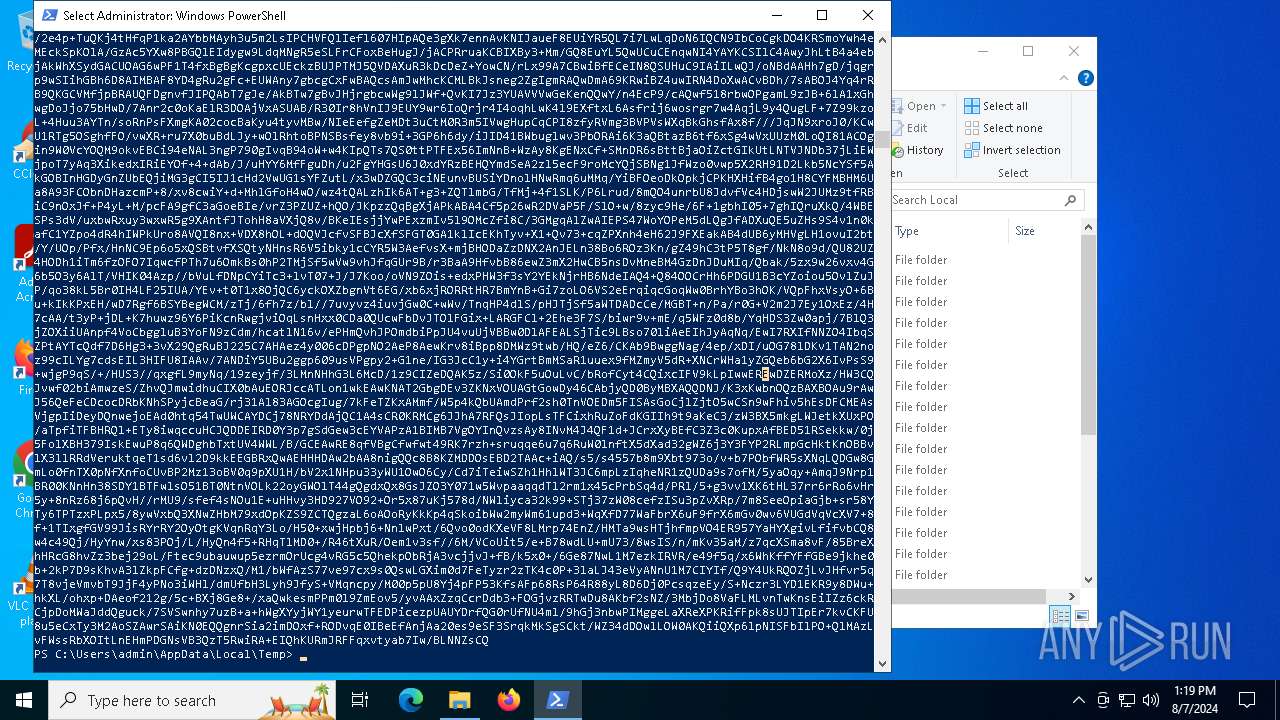Open the network status tray icon
Image resolution: width=1280 pixels, height=720 pixels.
pyautogui.click(x=1127, y=700)
